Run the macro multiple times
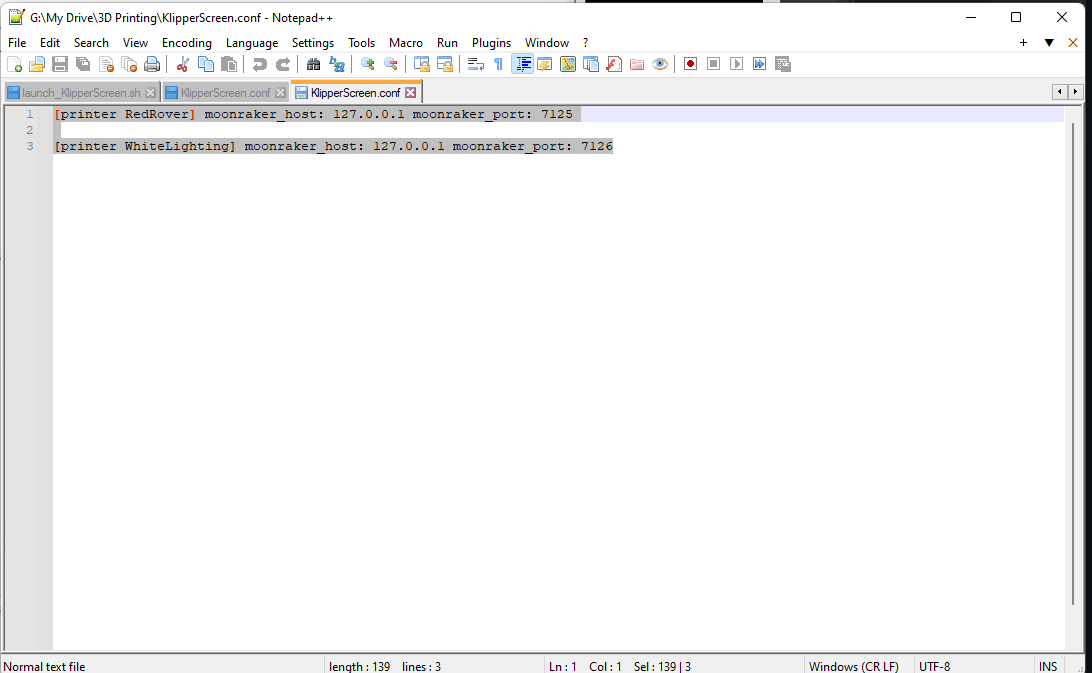This screenshot has height=673, width=1092. pyautogui.click(x=758, y=63)
